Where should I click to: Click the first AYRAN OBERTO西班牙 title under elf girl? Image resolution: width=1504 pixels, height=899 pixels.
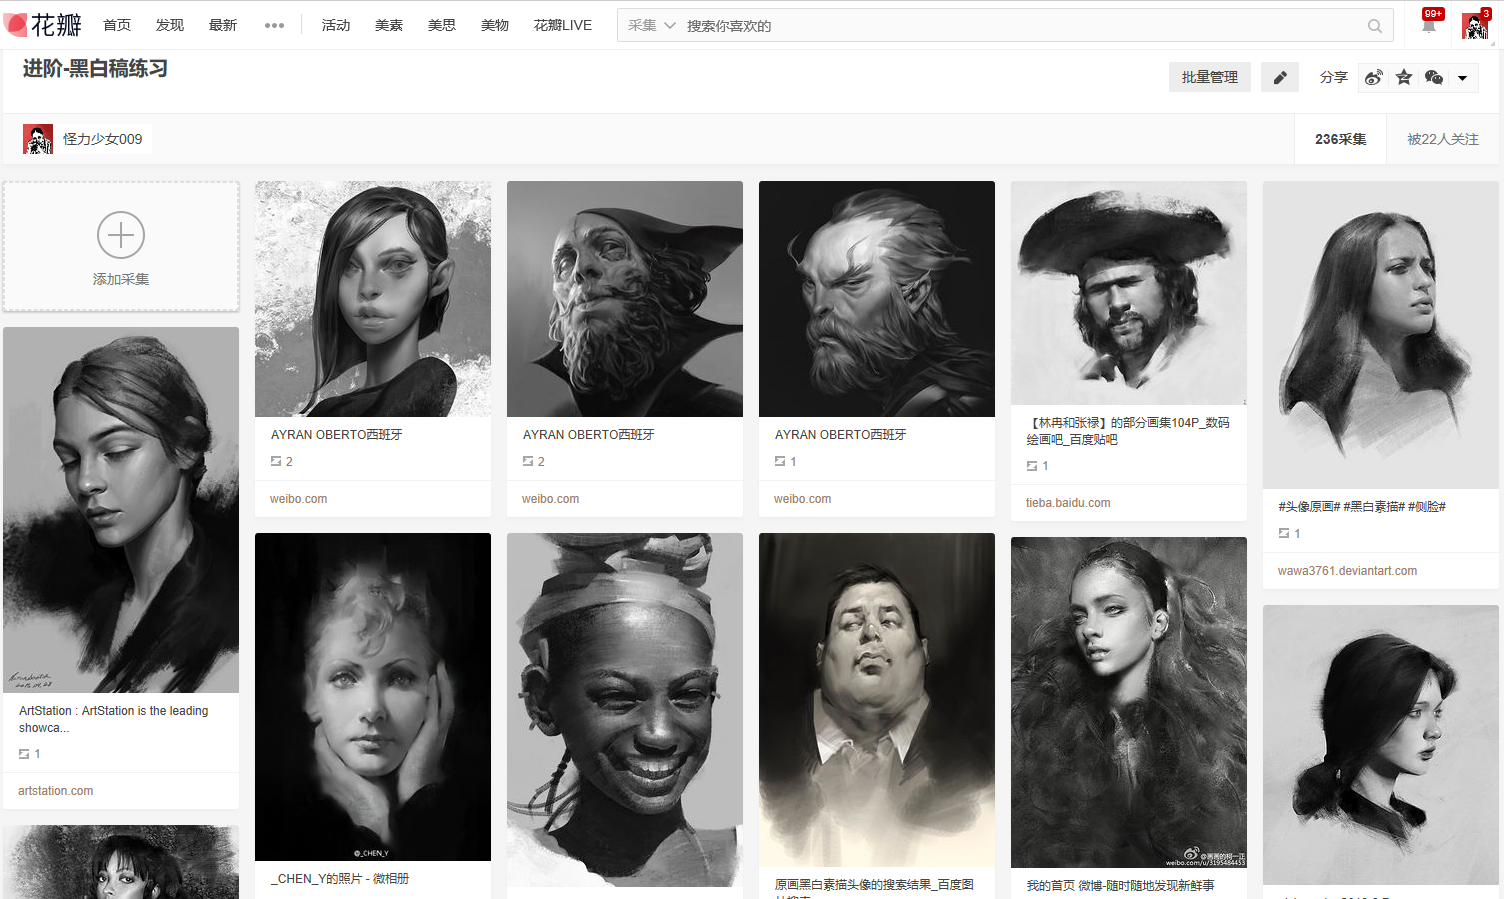[337, 435]
